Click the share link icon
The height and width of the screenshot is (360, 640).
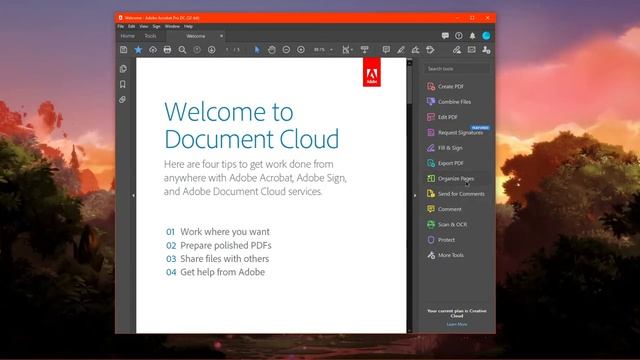[457, 50]
